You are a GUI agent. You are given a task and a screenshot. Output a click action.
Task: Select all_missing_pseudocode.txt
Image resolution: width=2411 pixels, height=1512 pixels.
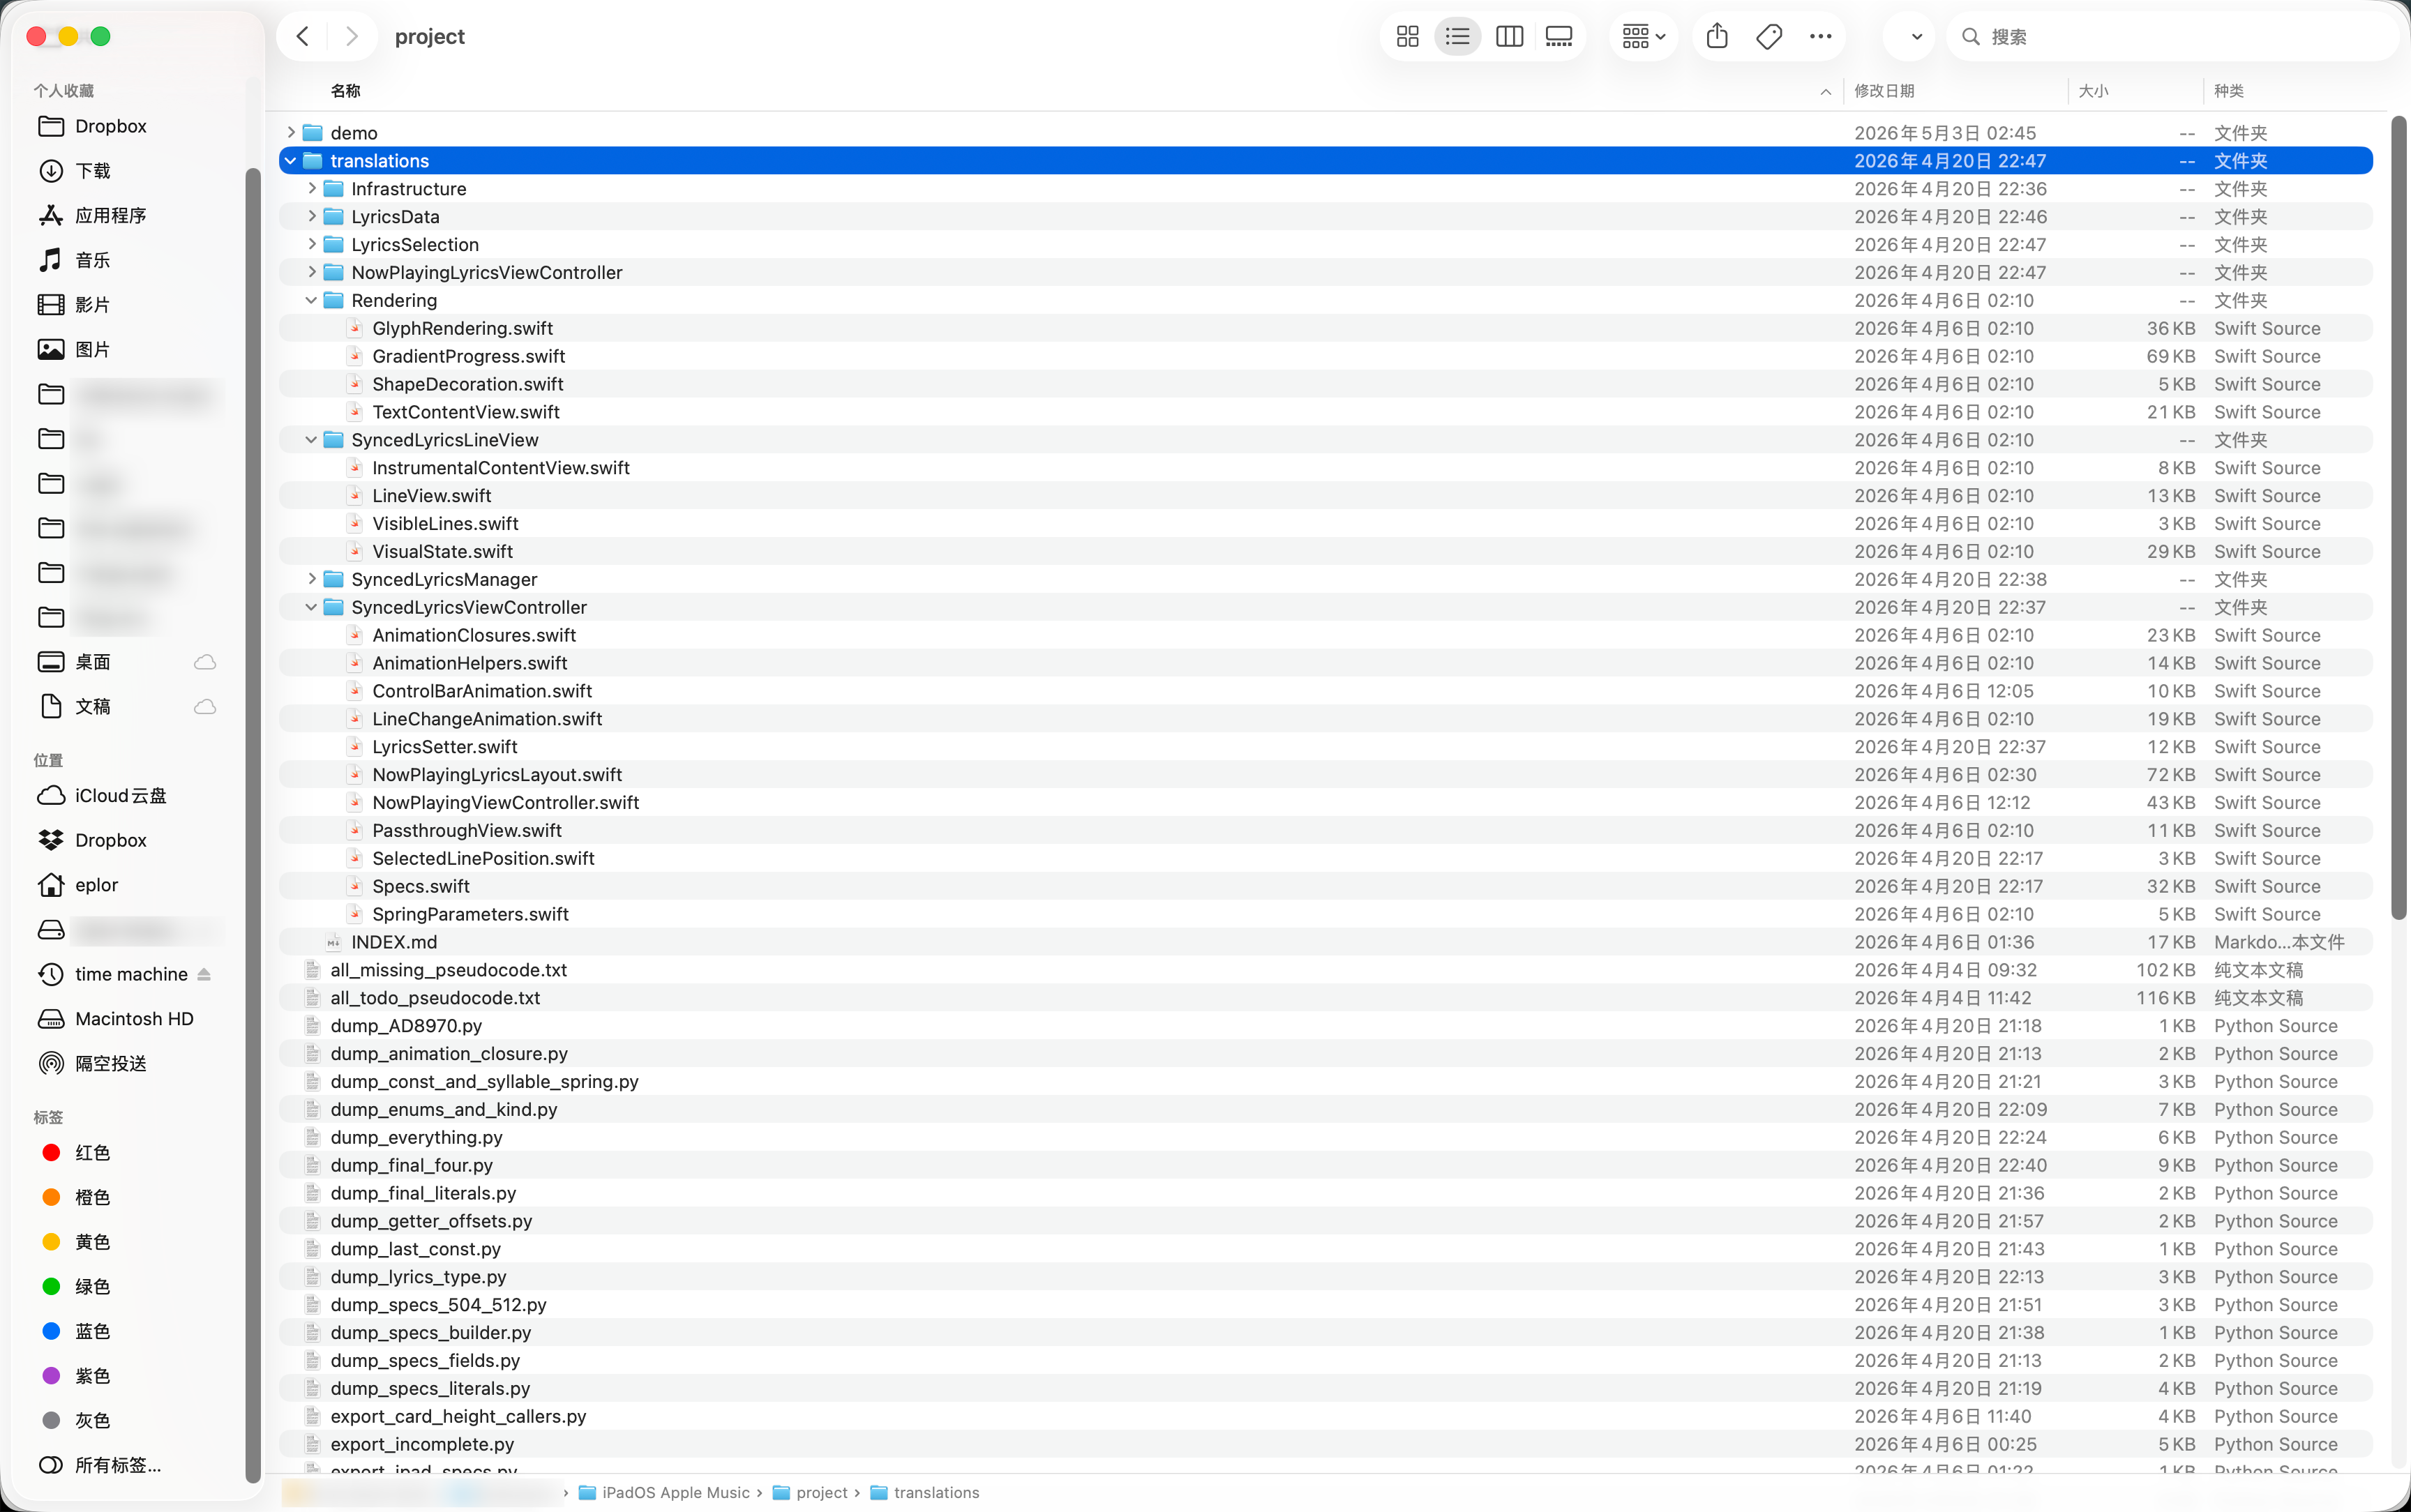(x=1326, y=970)
